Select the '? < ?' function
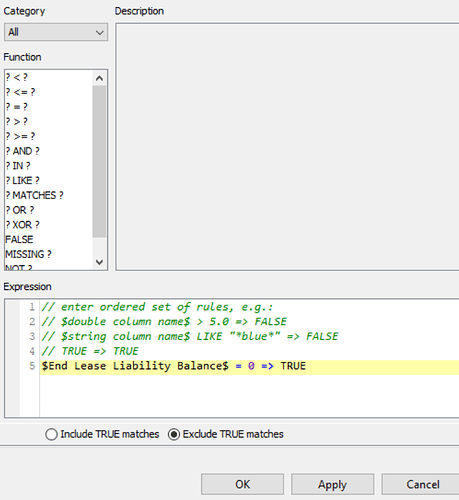This screenshot has width=459, height=500. tap(49, 77)
